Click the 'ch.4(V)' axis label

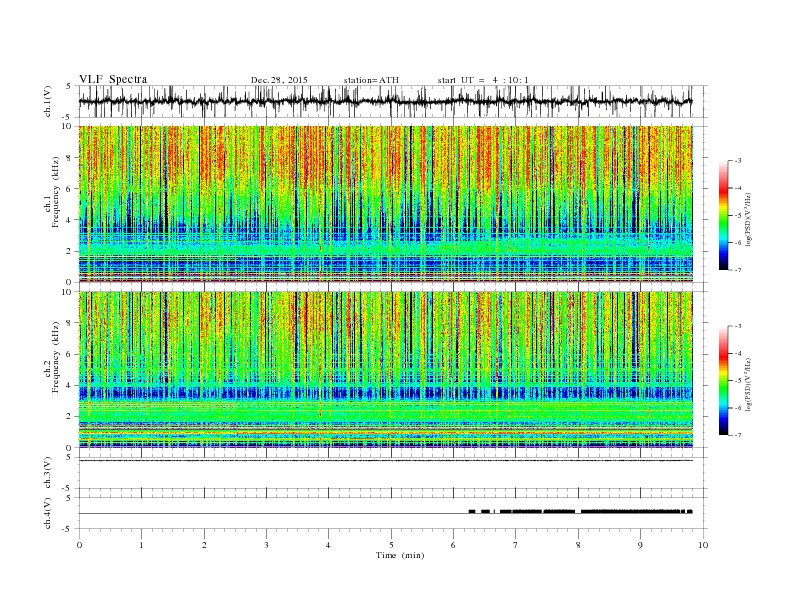48,513
